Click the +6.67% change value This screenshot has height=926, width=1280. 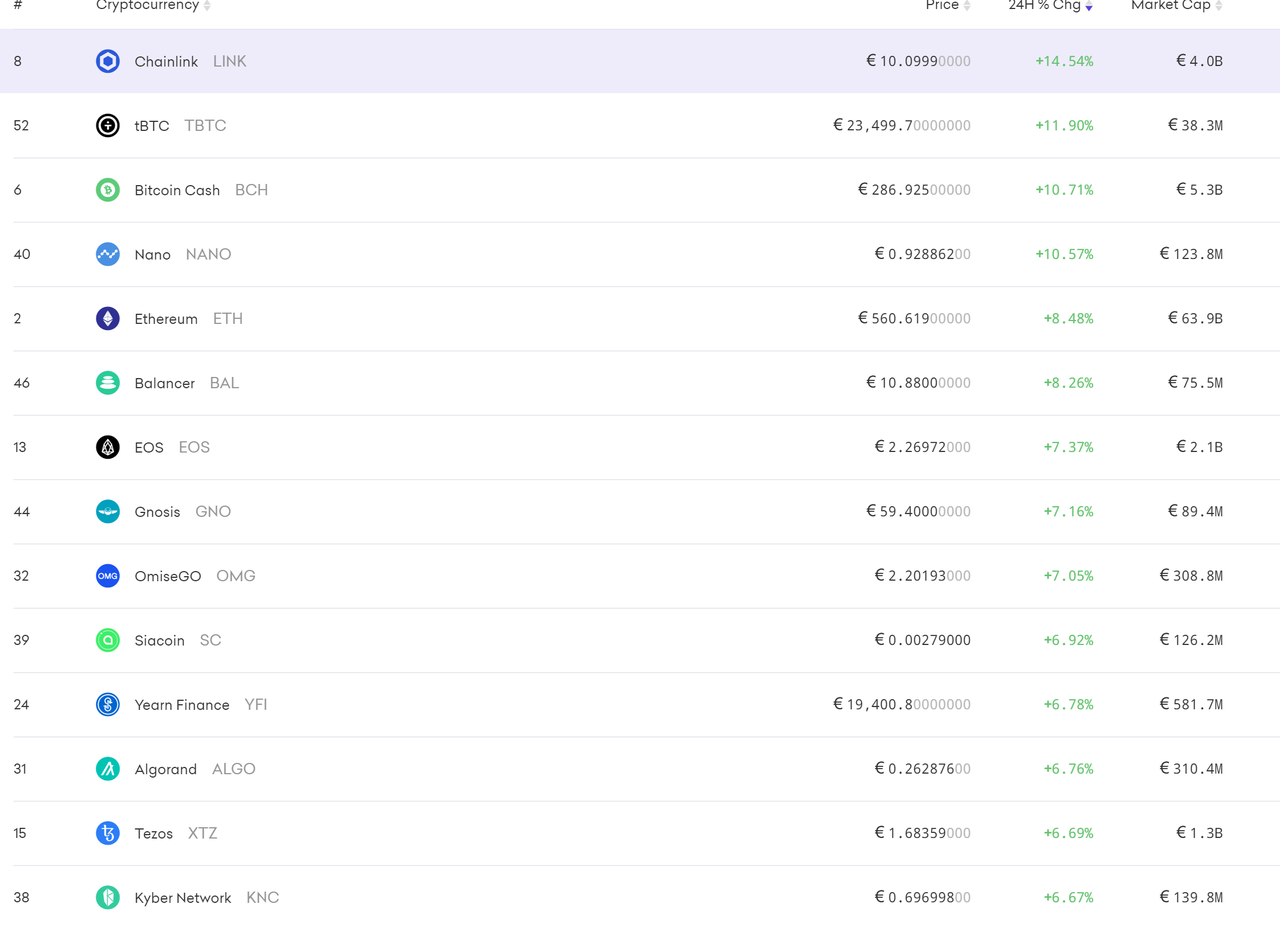tap(1068, 897)
